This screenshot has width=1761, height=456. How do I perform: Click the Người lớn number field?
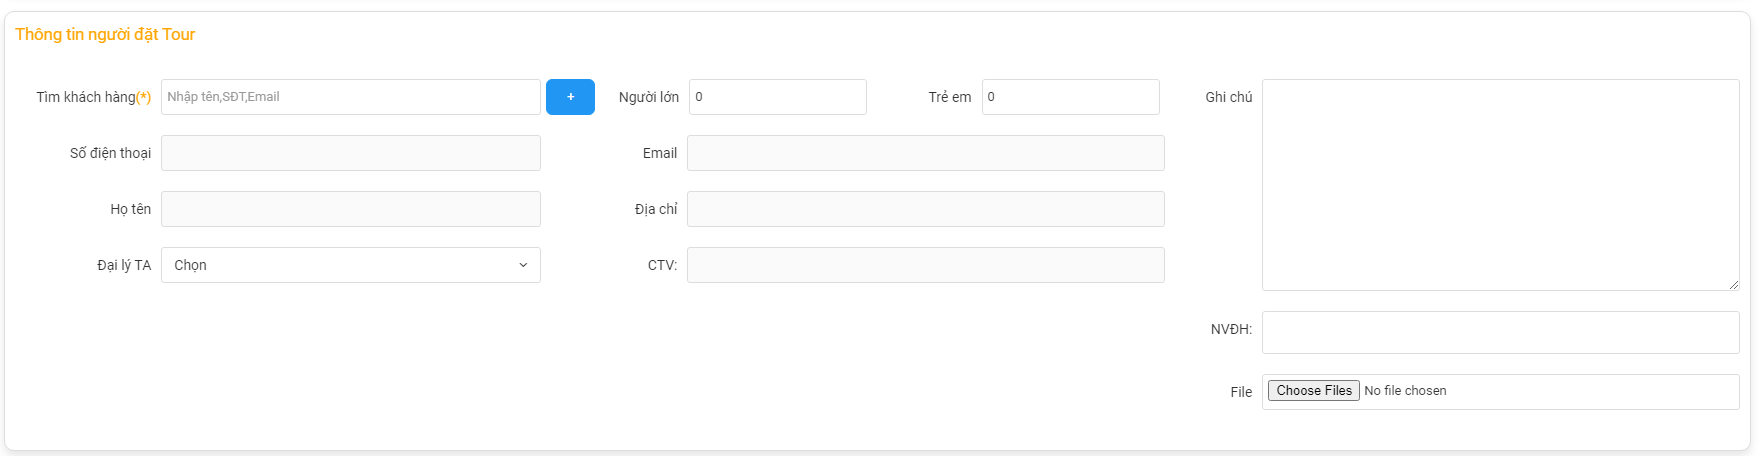pos(778,97)
